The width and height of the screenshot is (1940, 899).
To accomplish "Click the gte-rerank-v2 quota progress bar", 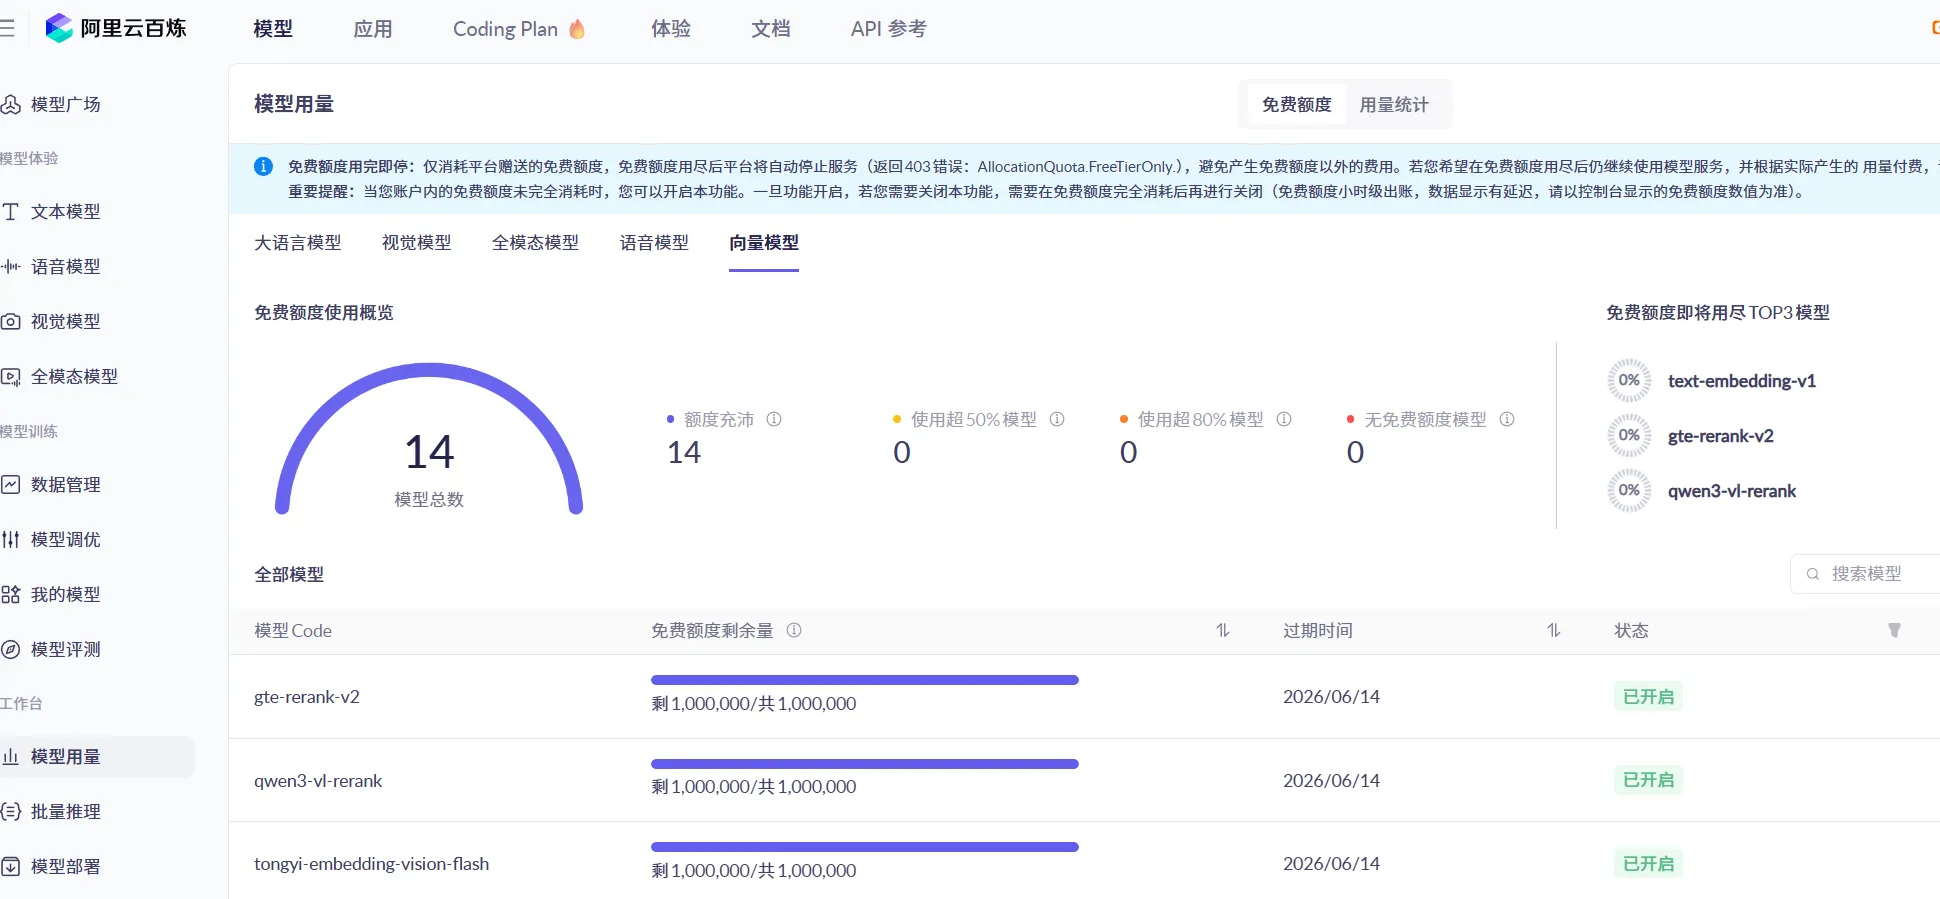I will (864, 680).
